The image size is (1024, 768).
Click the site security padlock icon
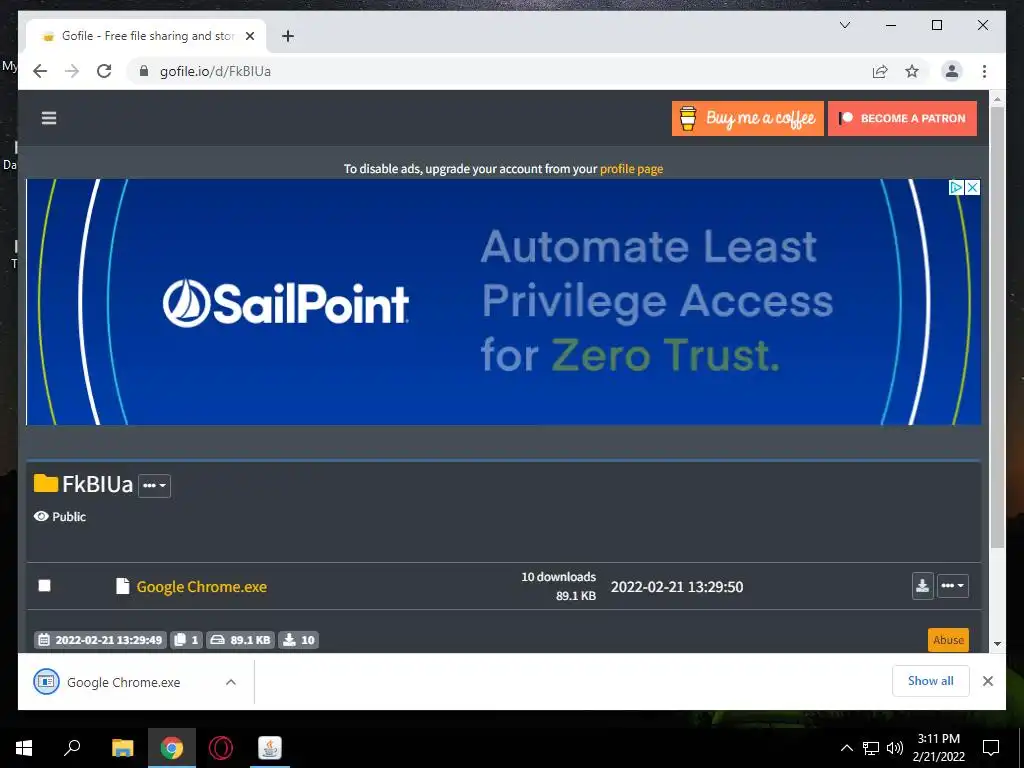(x=144, y=71)
